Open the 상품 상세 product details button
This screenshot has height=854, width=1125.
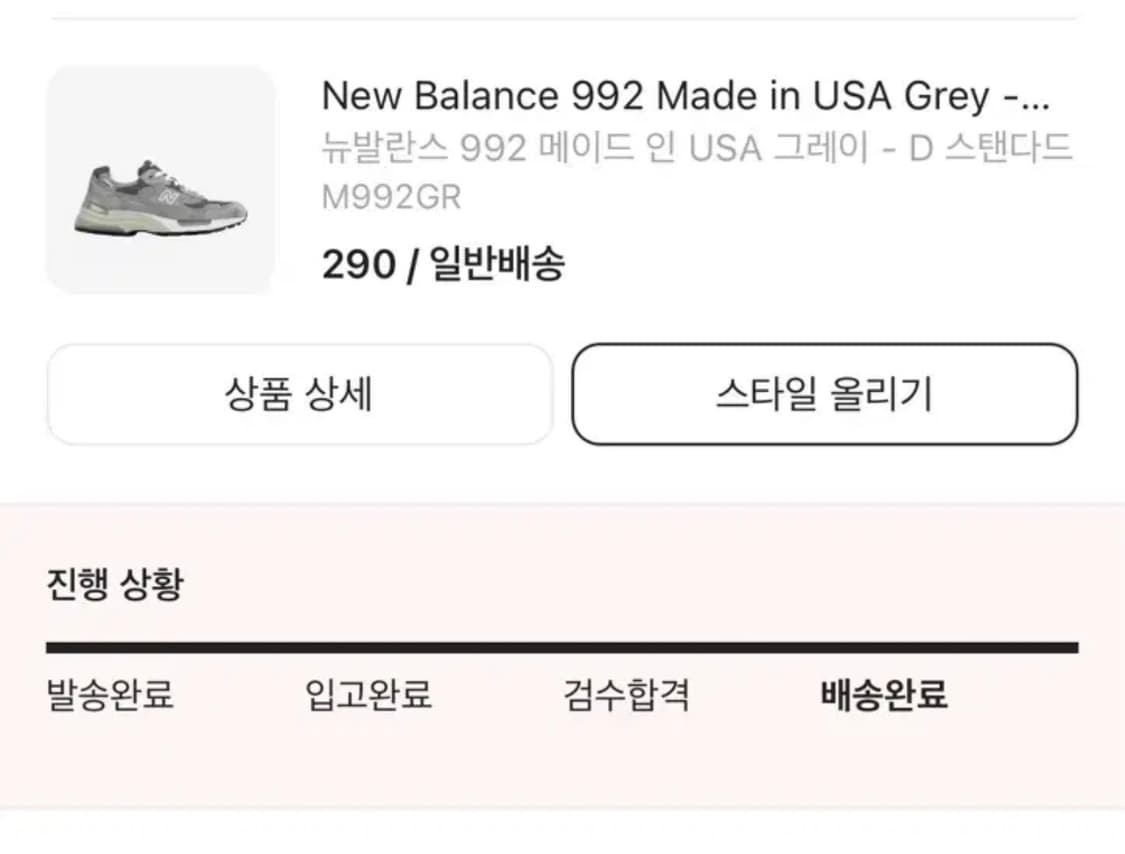299,394
